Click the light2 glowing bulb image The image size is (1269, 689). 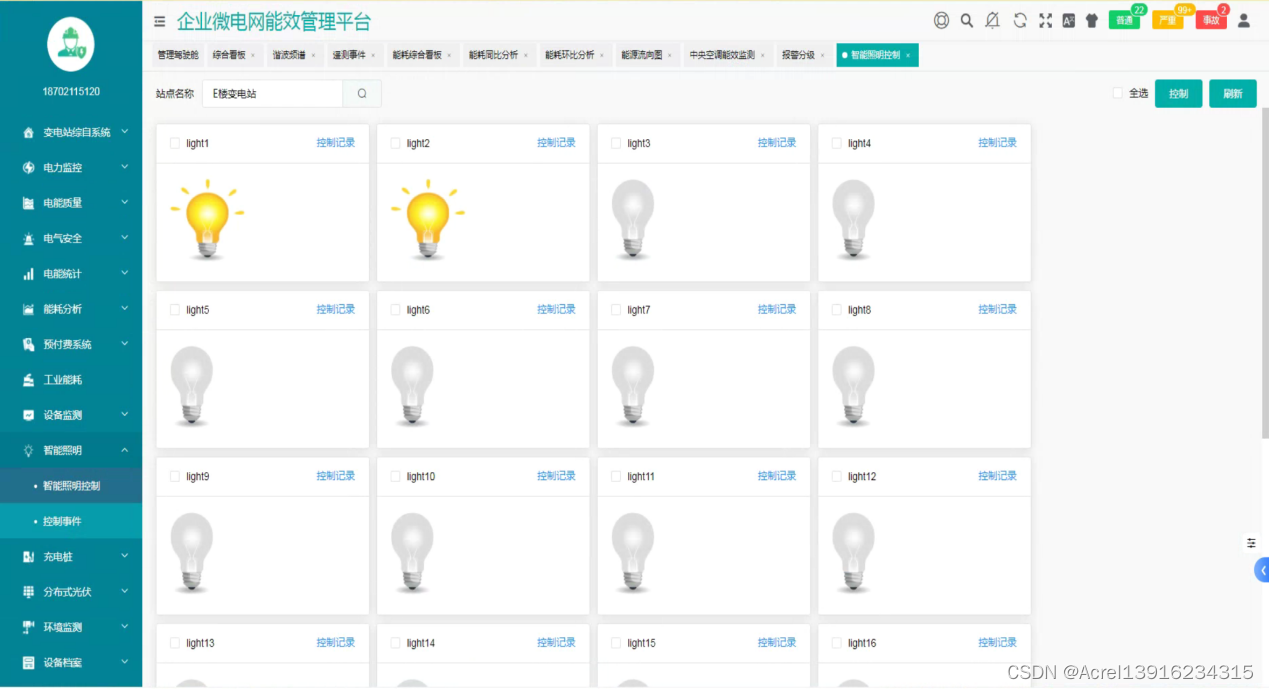(x=428, y=219)
